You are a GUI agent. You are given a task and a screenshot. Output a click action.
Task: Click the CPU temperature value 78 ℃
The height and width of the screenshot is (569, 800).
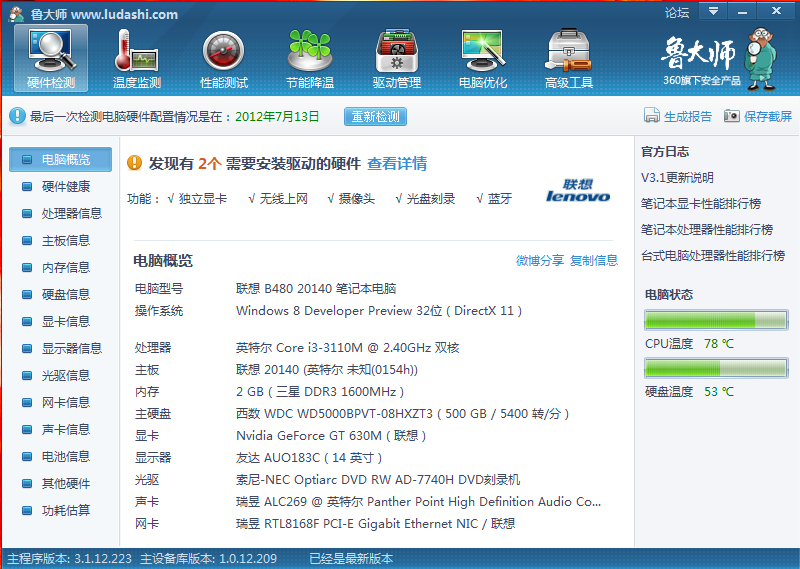click(x=719, y=344)
